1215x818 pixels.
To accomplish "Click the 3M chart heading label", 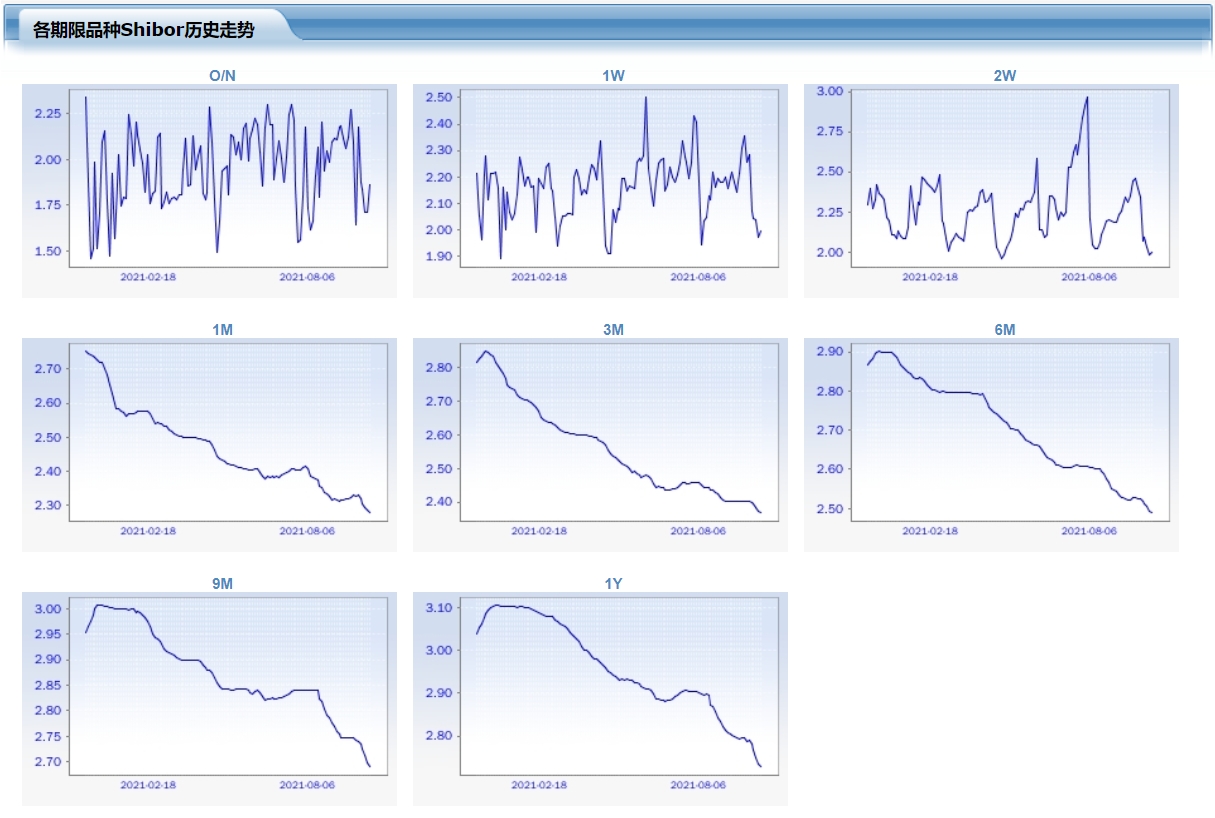I will coord(614,330).
